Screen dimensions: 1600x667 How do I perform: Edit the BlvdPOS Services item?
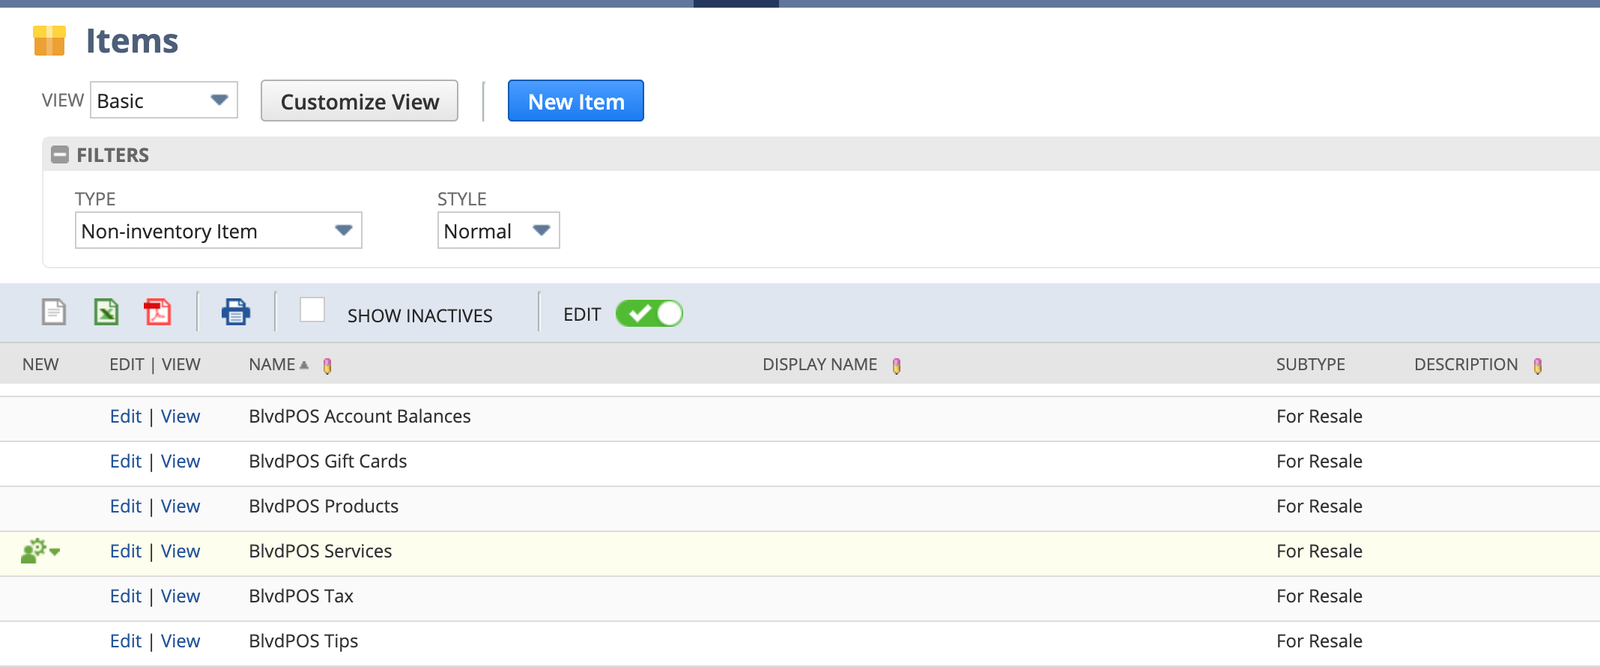coord(126,552)
